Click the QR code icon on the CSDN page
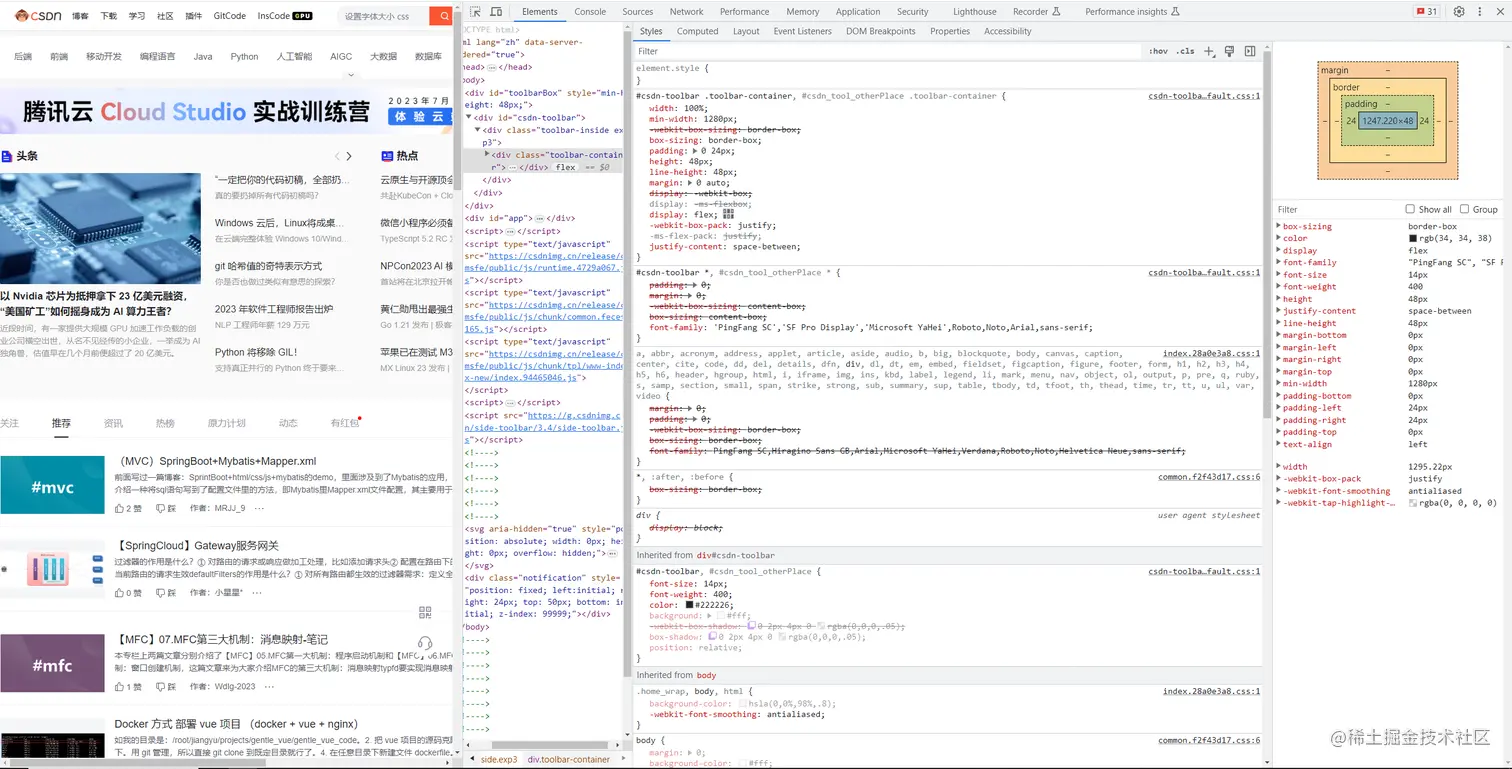The image size is (1512, 769). [425, 612]
